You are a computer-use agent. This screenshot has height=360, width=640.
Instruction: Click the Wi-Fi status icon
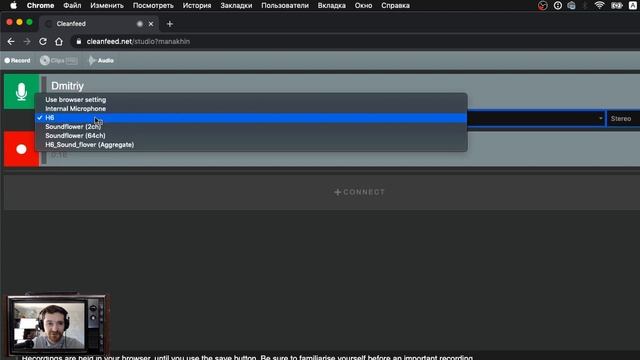tap(599, 5)
